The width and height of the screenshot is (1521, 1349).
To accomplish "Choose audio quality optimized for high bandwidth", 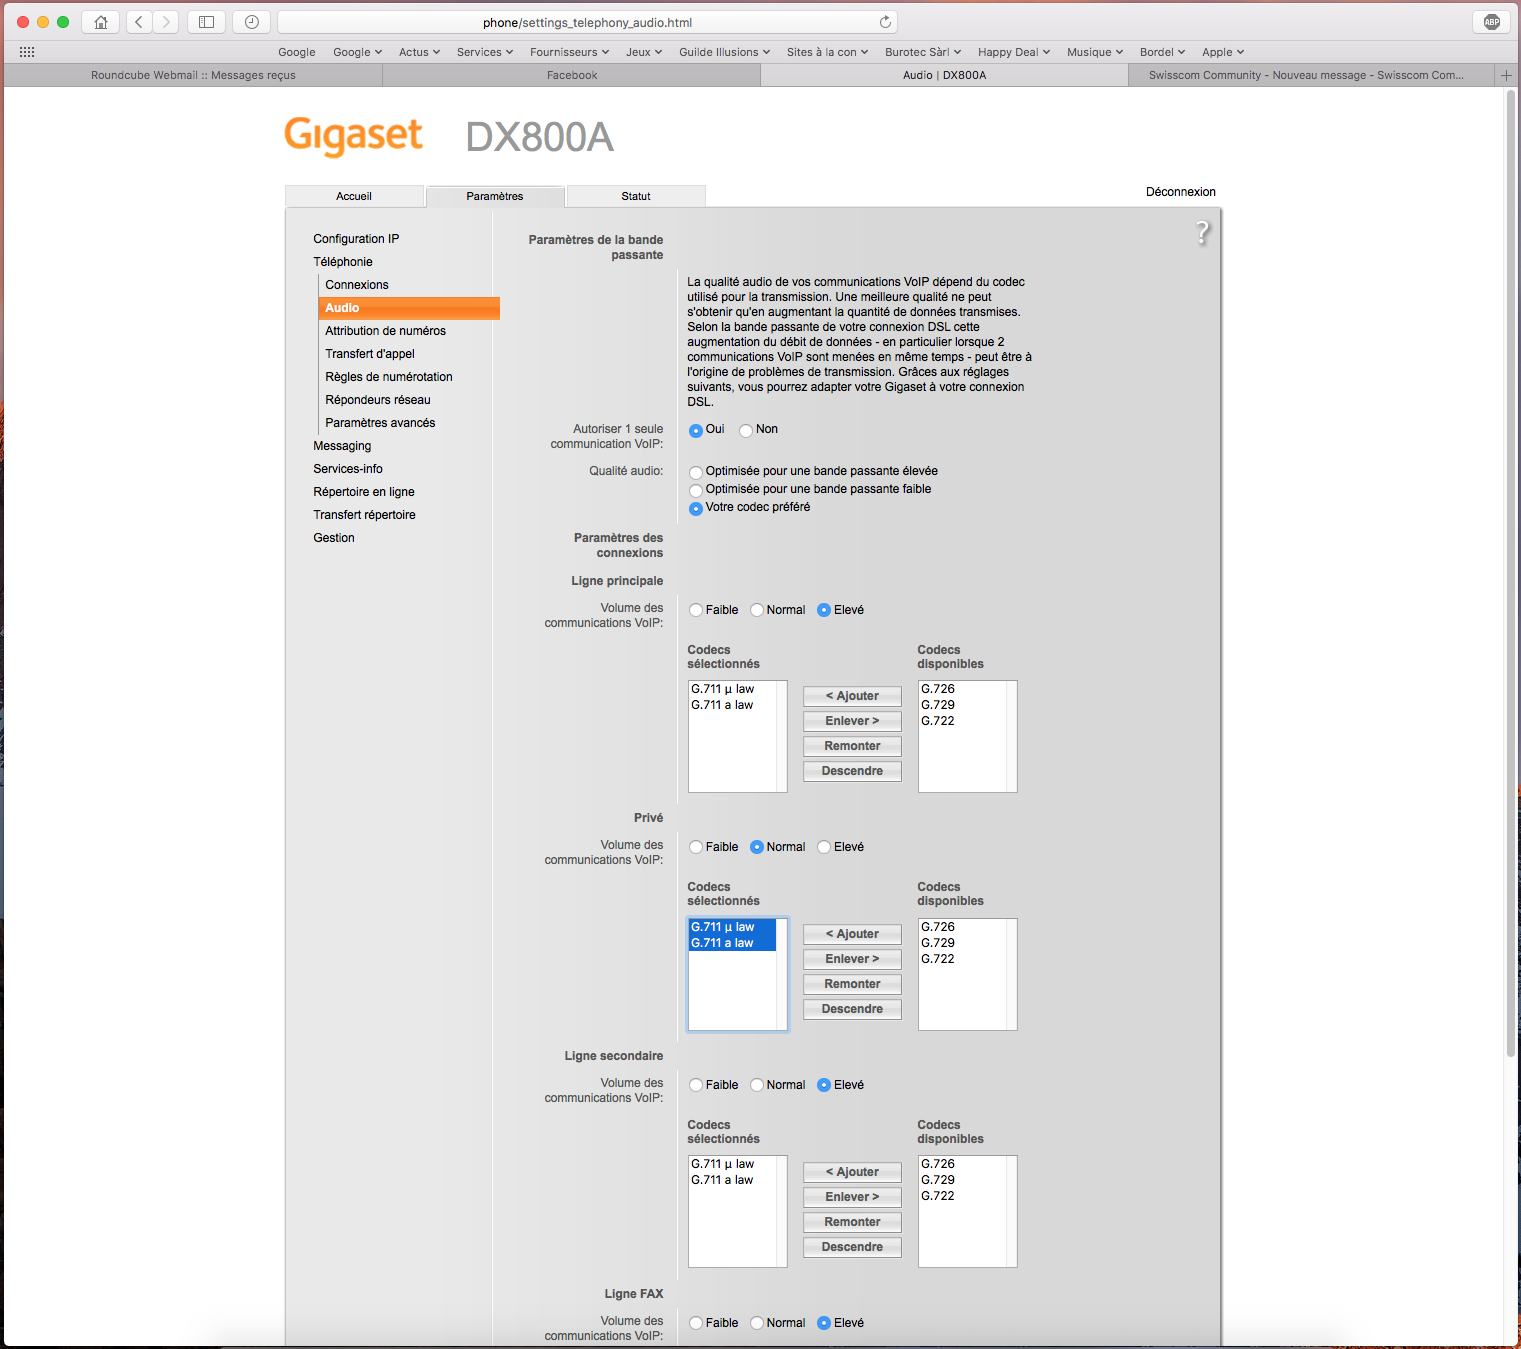I will tap(696, 472).
